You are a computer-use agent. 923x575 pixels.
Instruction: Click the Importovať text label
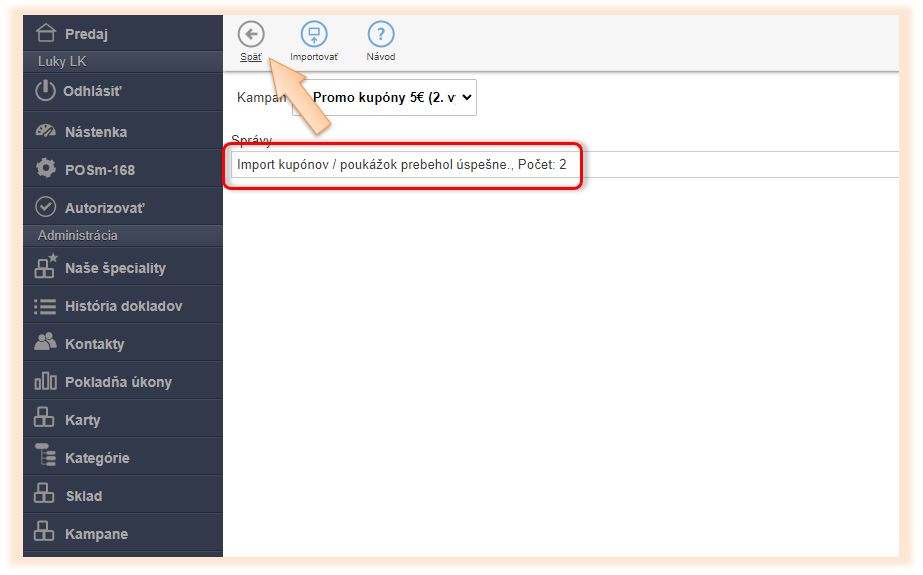tap(314, 57)
